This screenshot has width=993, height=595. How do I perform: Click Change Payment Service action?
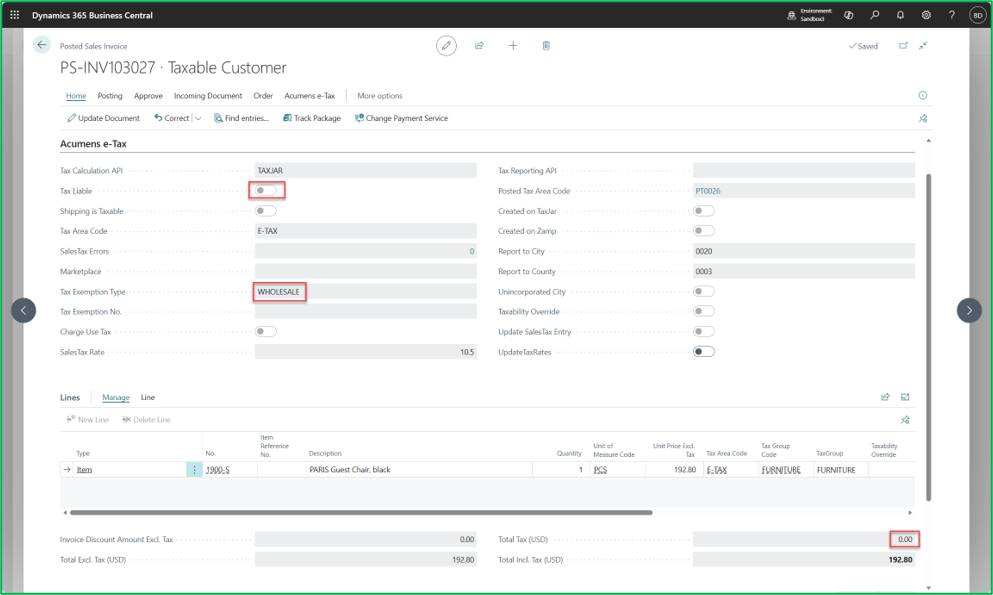click(x=402, y=118)
